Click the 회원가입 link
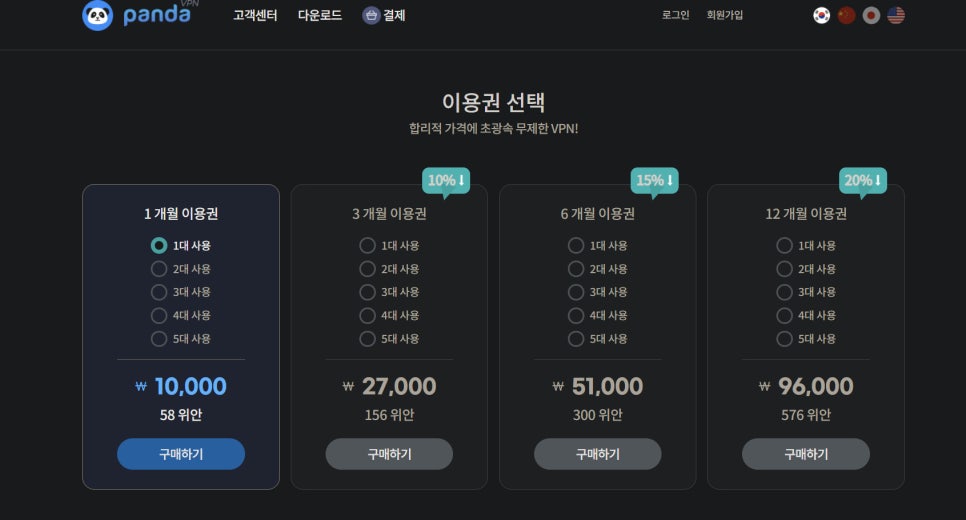The height and width of the screenshot is (520, 966). point(724,15)
